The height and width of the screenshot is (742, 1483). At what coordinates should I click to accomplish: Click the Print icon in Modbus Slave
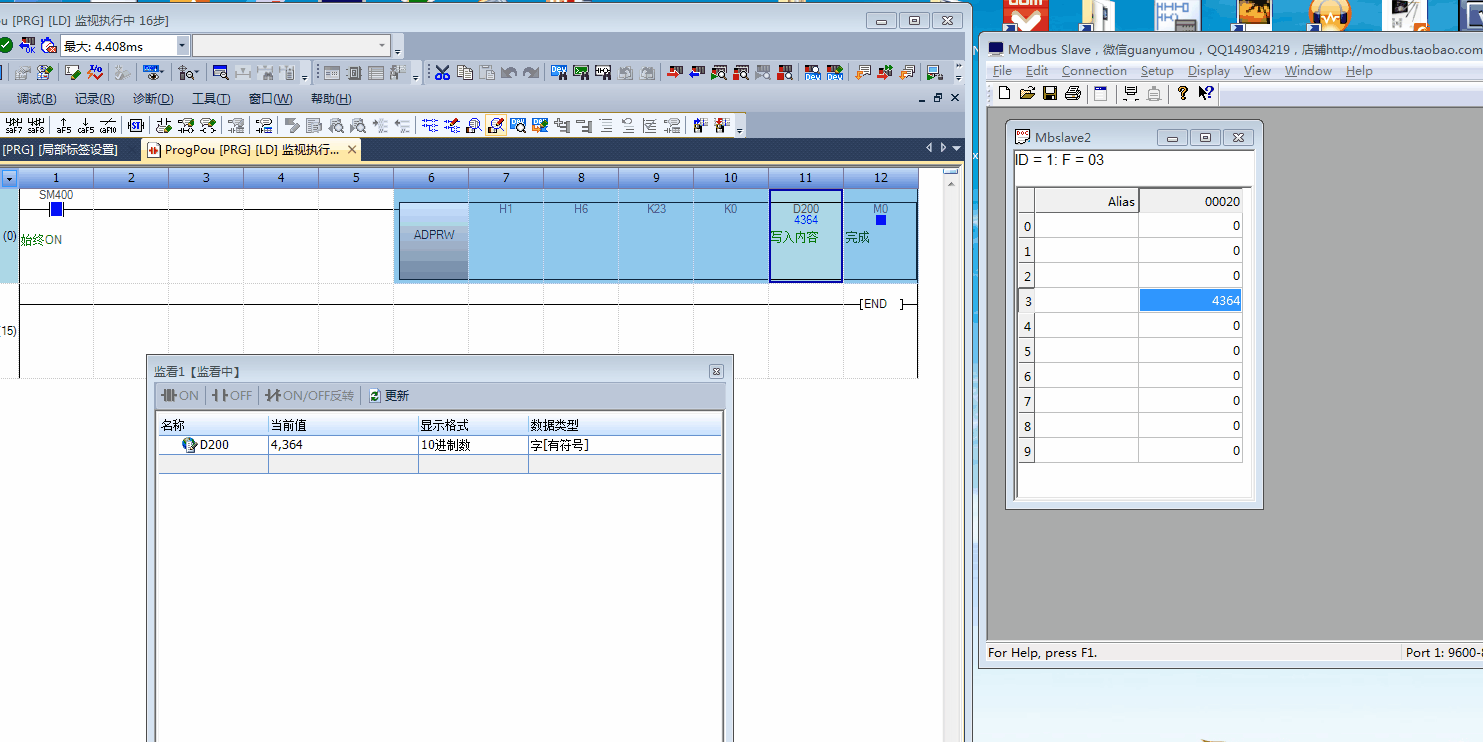click(1073, 93)
